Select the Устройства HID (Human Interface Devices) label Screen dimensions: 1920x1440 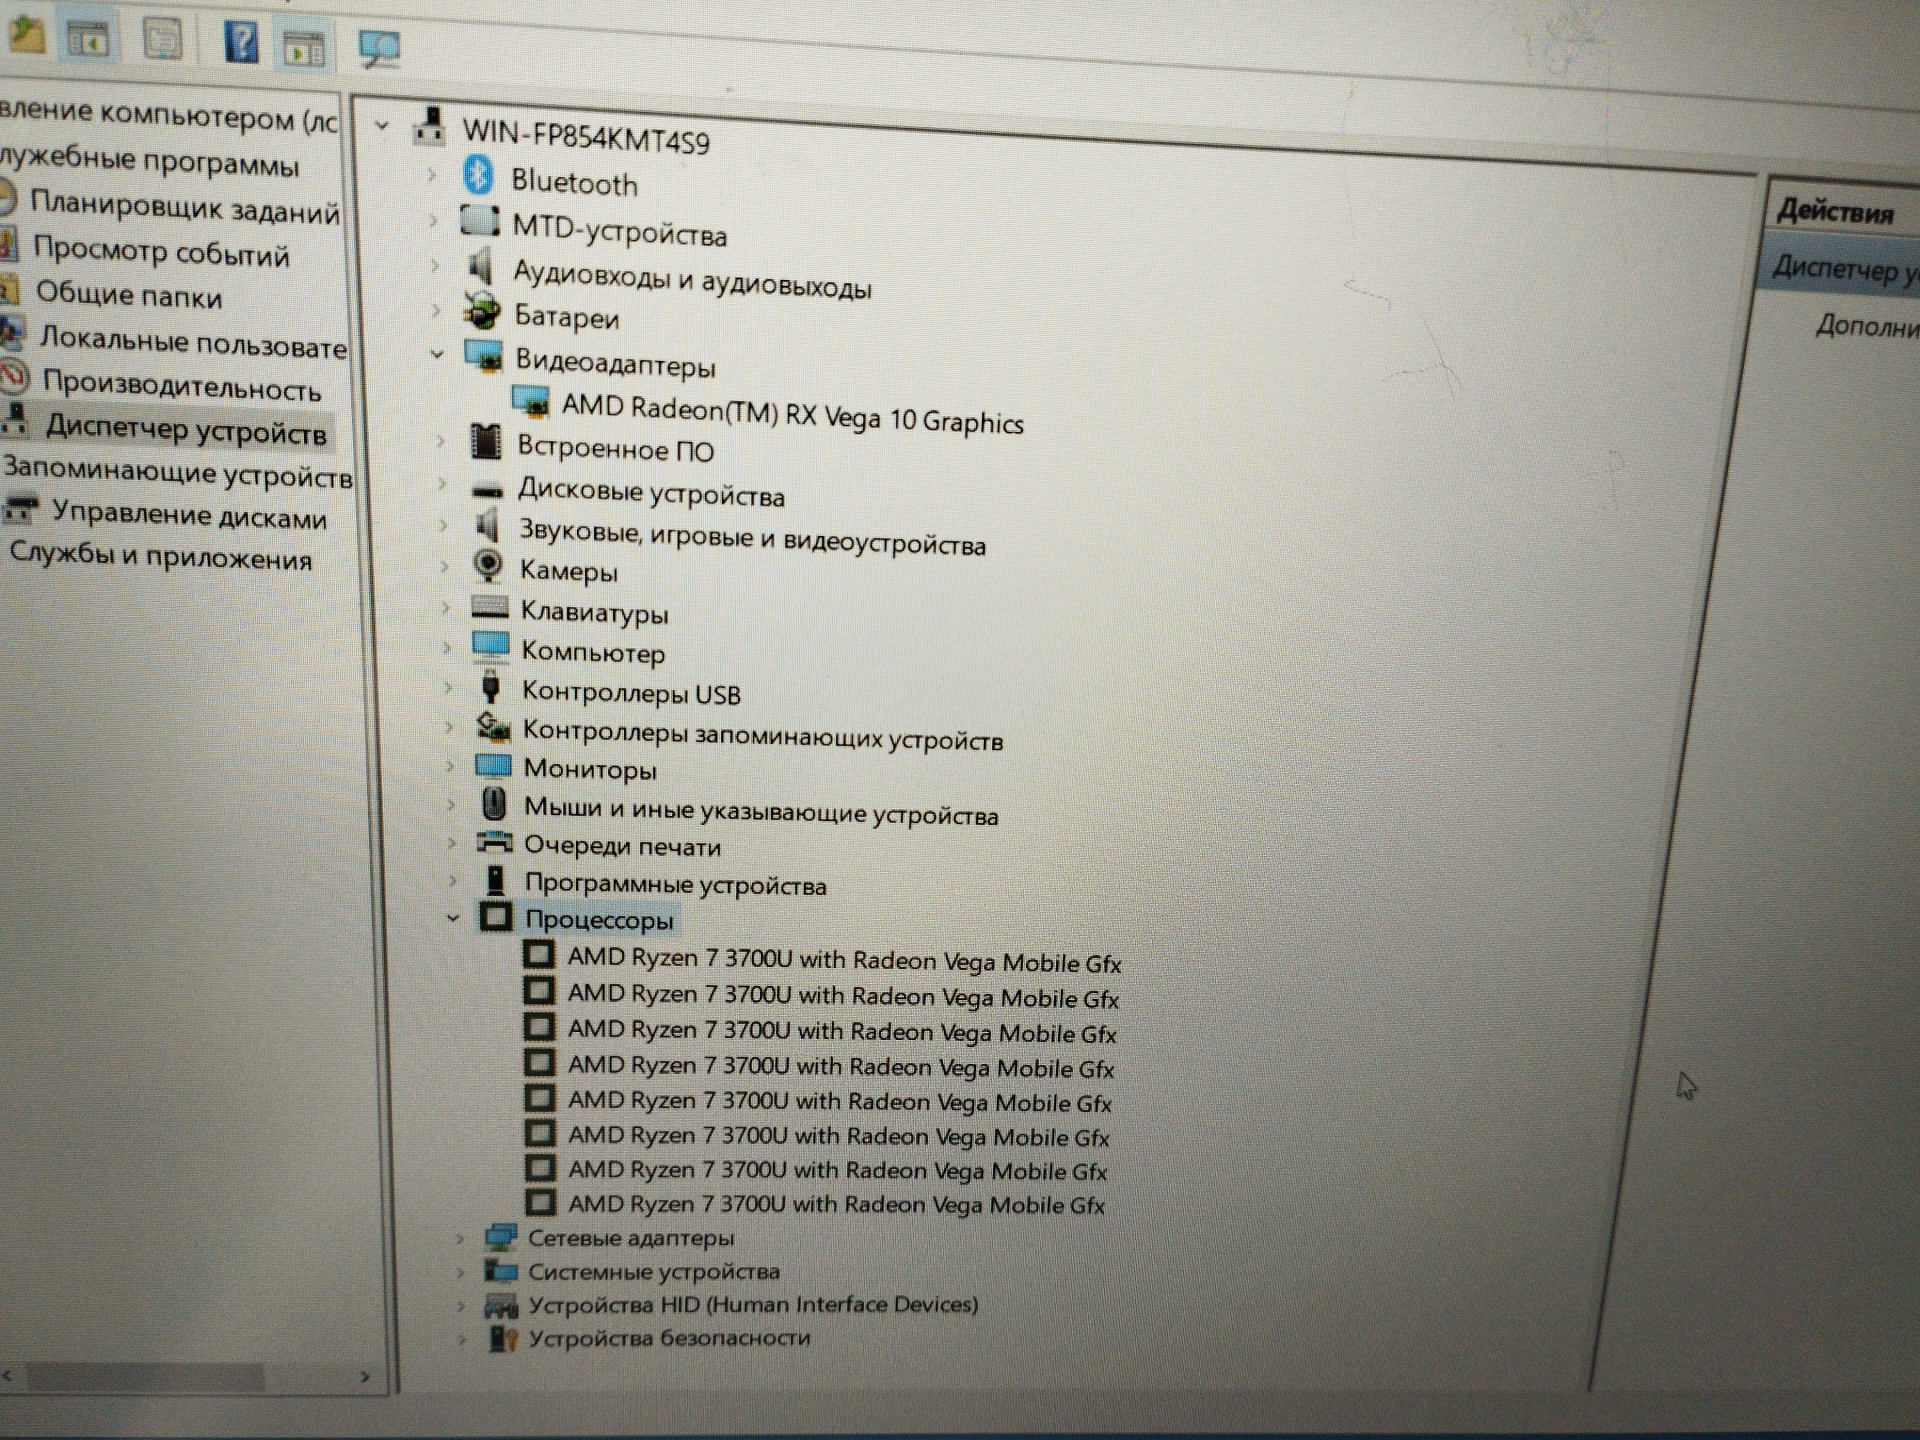point(753,1305)
